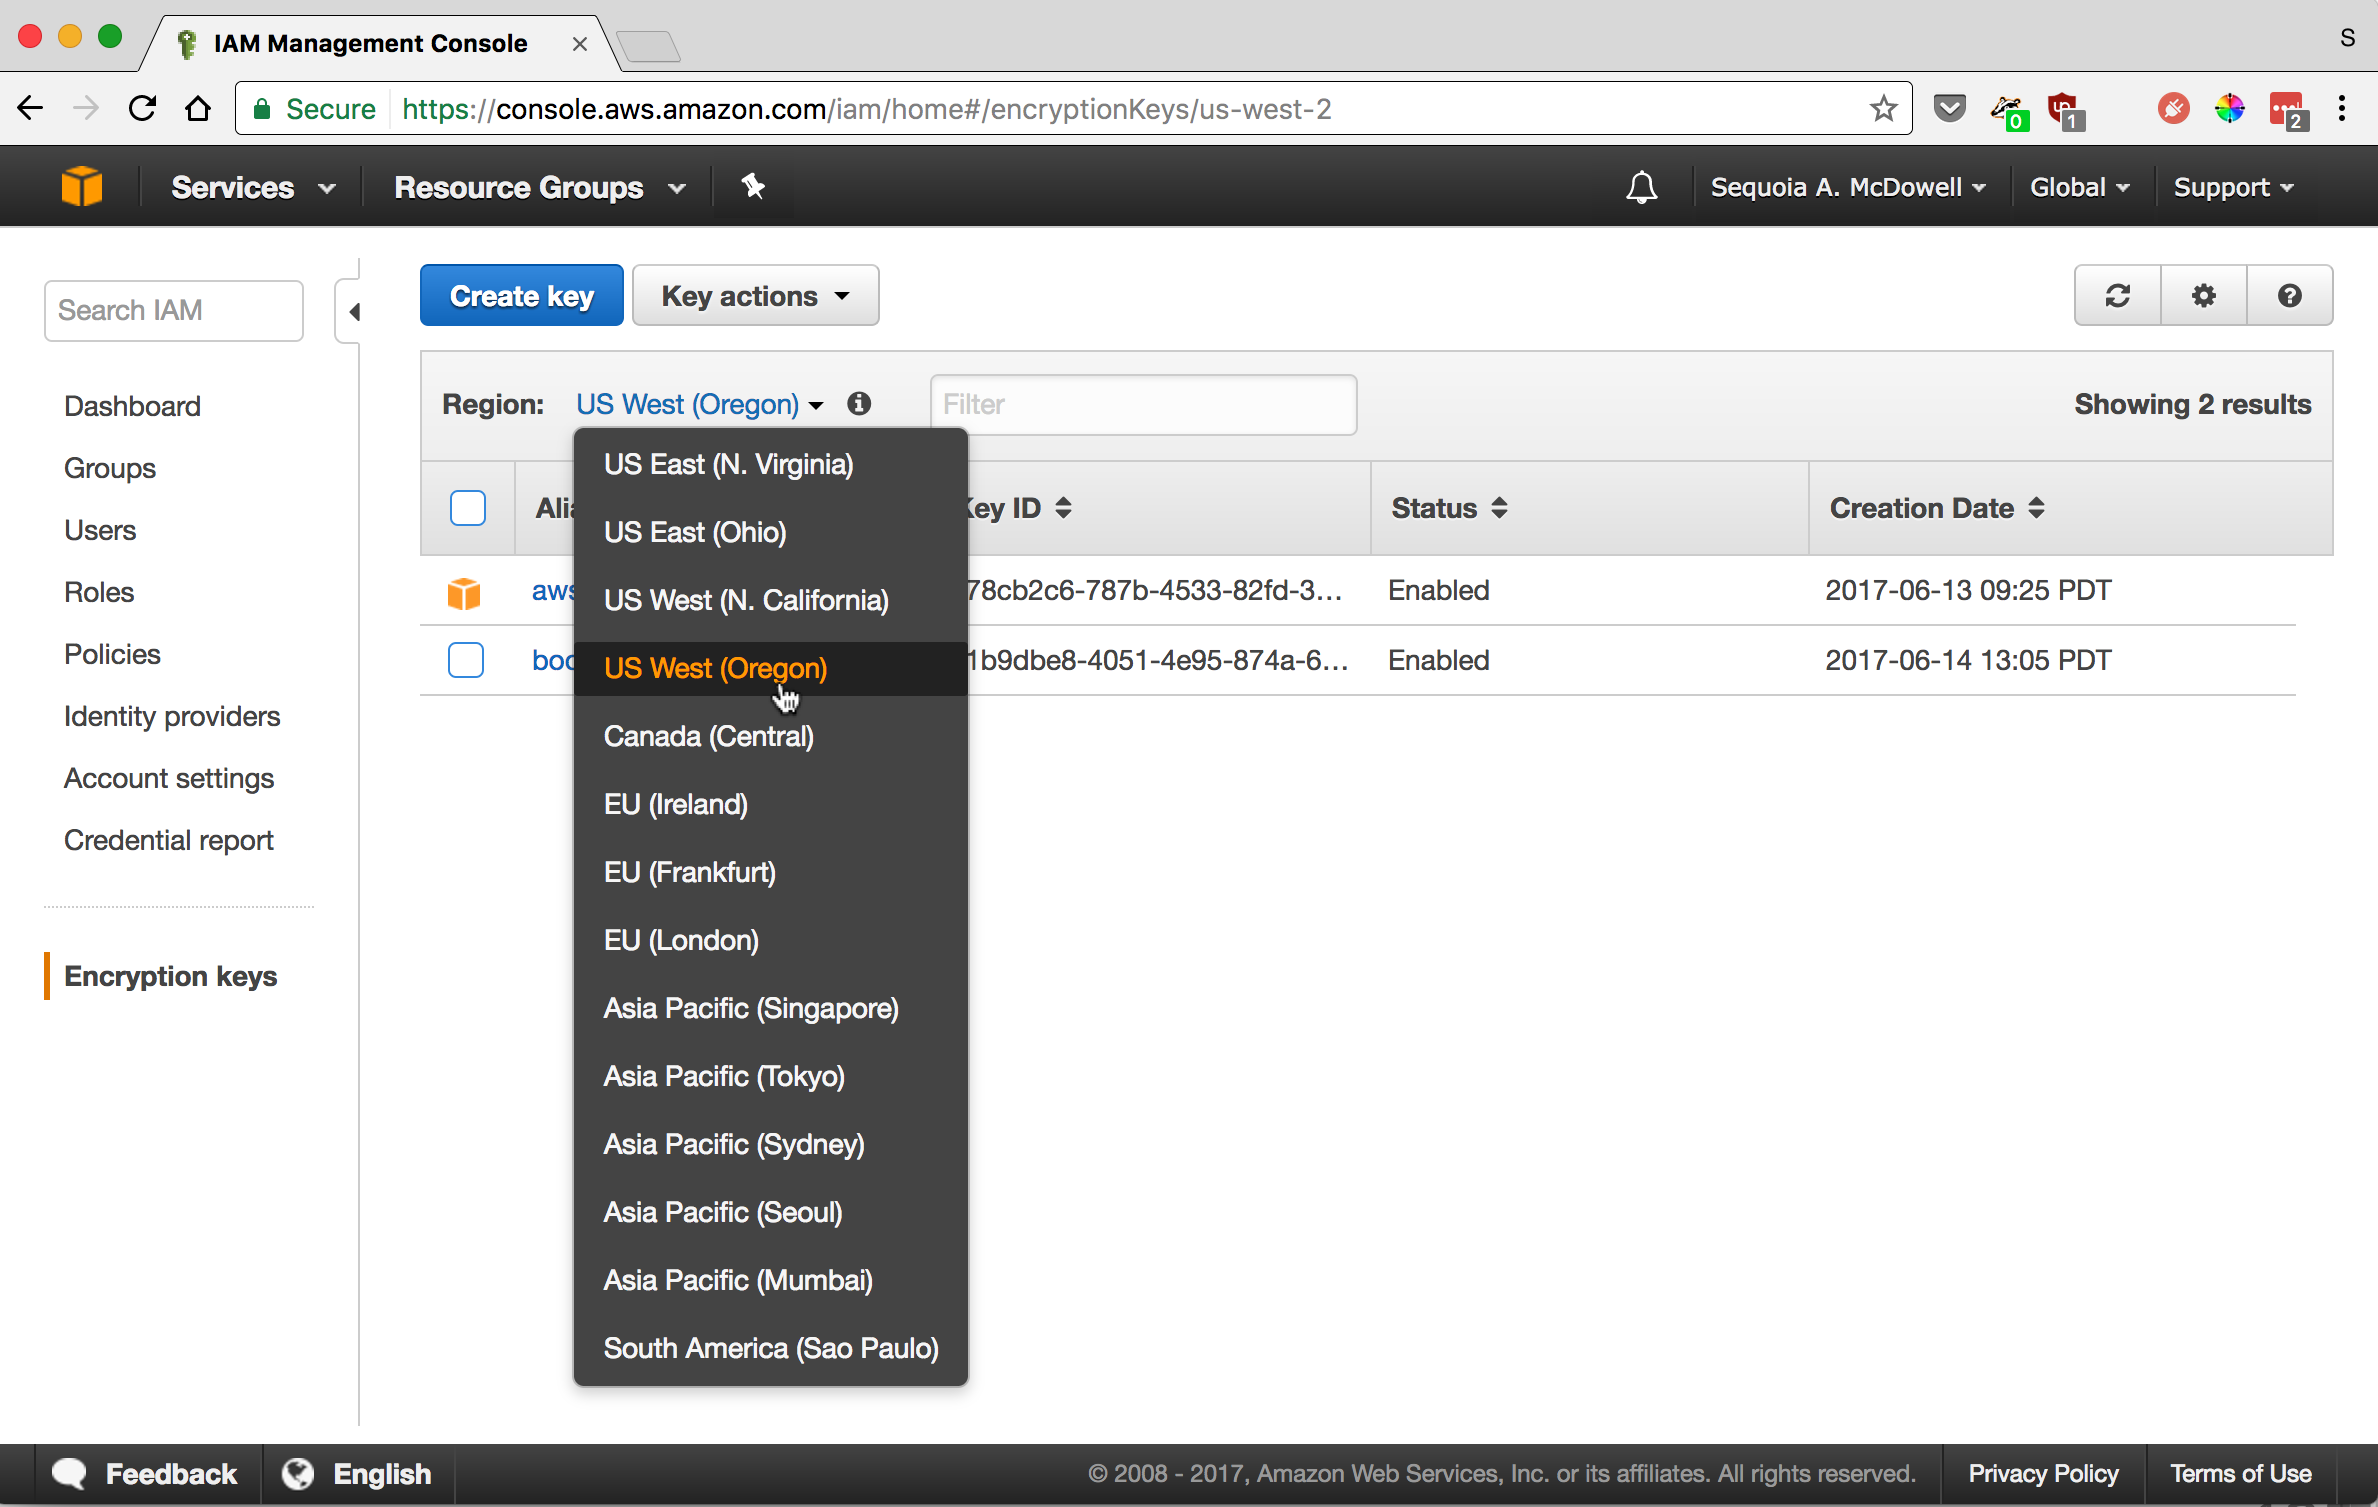Open Account settings in sidebar
The image size is (2378, 1507).
coord(169,778)
